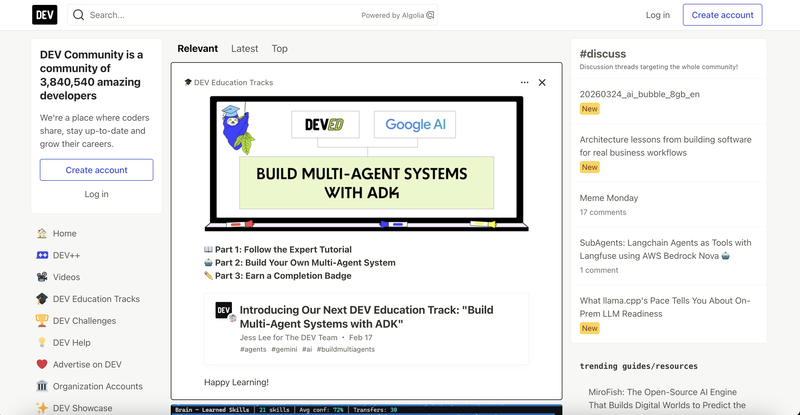800x415 pixels.
Task: Open DEV Challenges trophy item
Action: 84,321
